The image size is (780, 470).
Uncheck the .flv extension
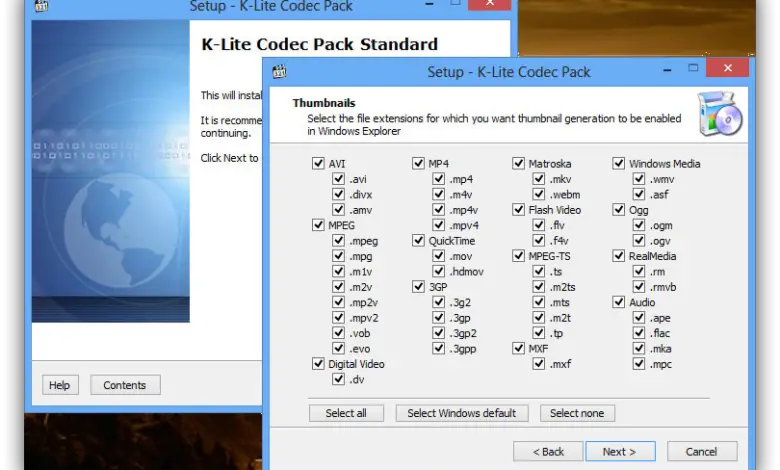(539, 225)
